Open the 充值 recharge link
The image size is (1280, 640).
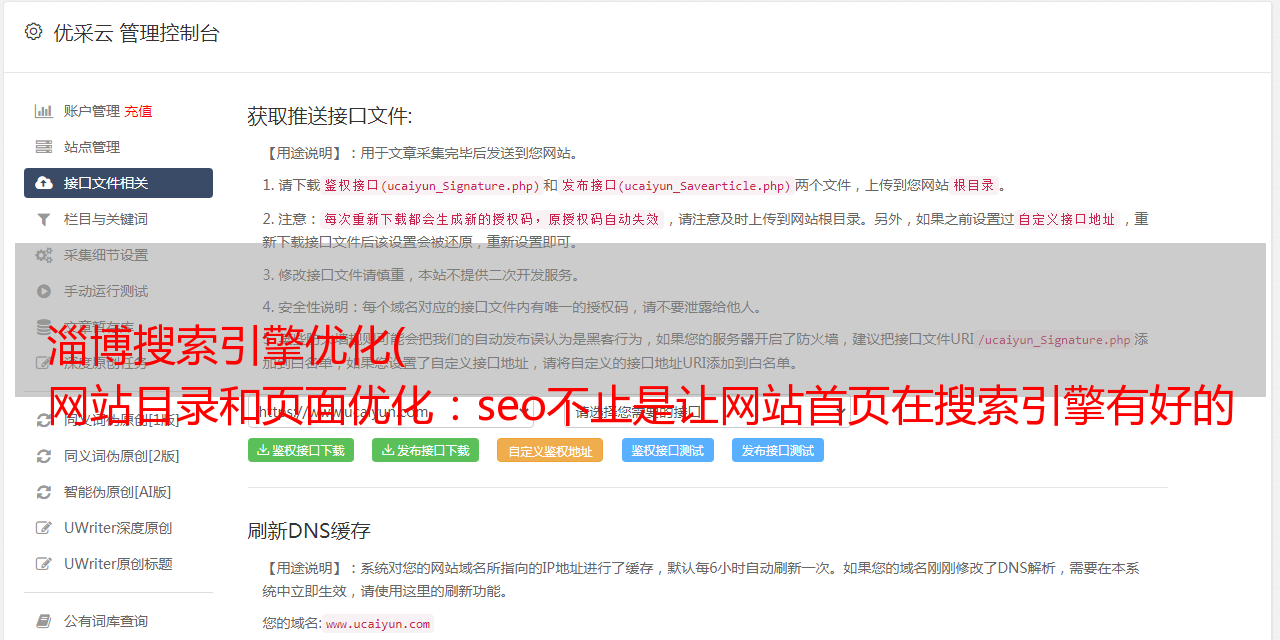(138, 111)
